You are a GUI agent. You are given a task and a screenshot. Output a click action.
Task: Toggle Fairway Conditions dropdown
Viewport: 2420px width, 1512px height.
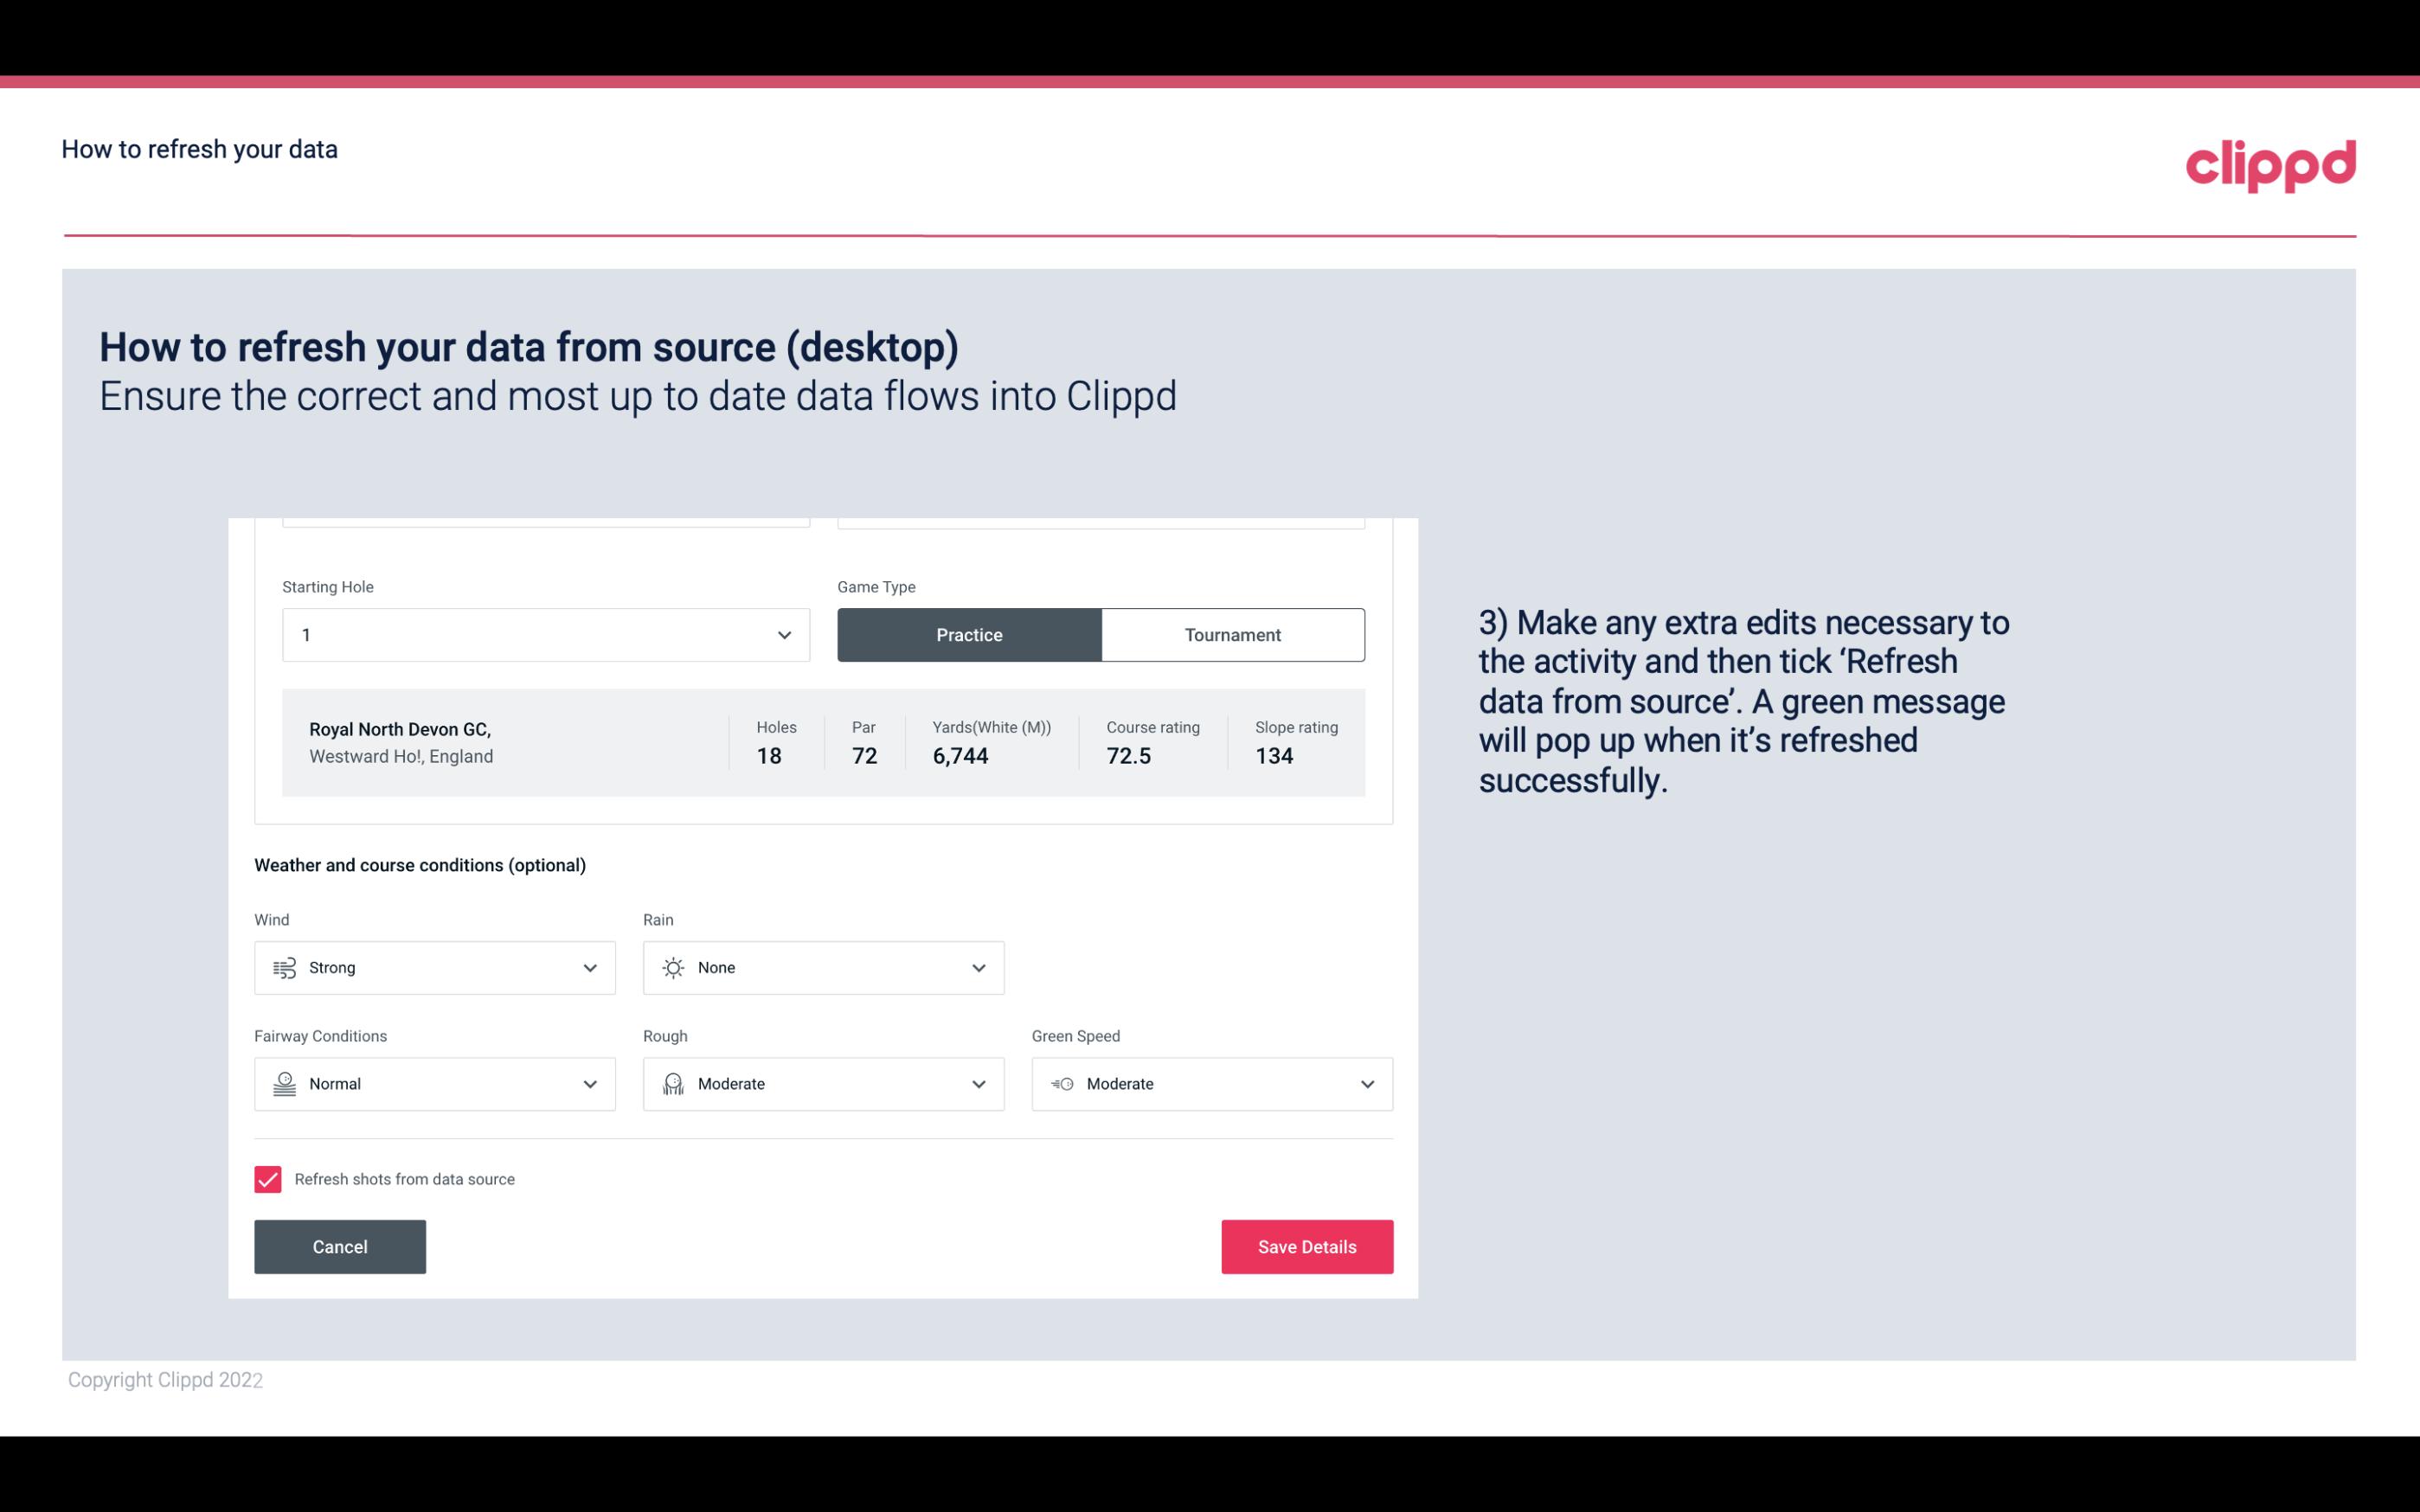(587, 1084)
